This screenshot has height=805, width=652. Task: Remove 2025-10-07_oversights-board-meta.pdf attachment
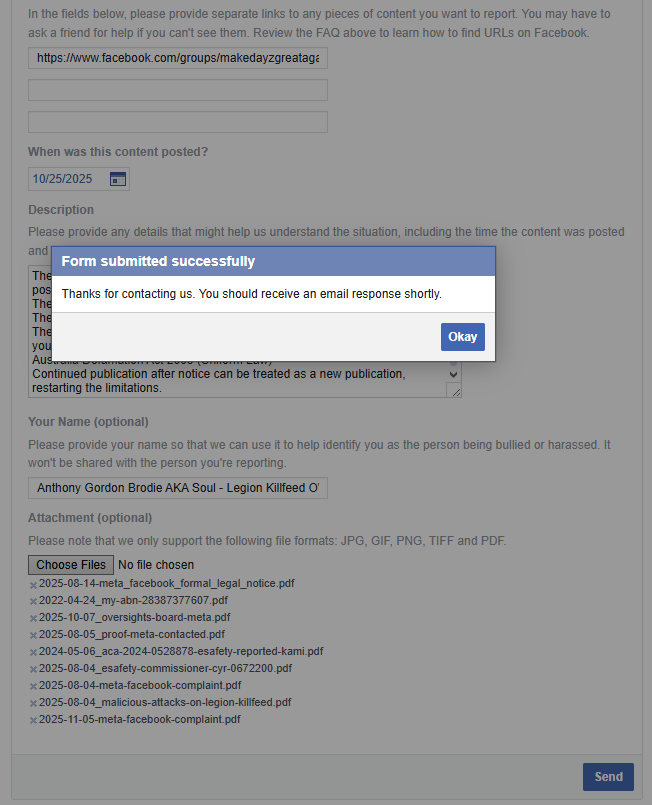coord(33,618)
